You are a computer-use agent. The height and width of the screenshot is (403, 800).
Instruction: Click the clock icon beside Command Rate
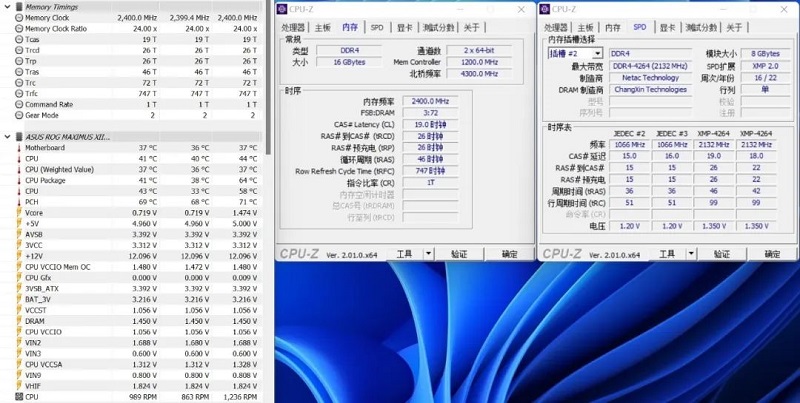click(x=19, y=104)
